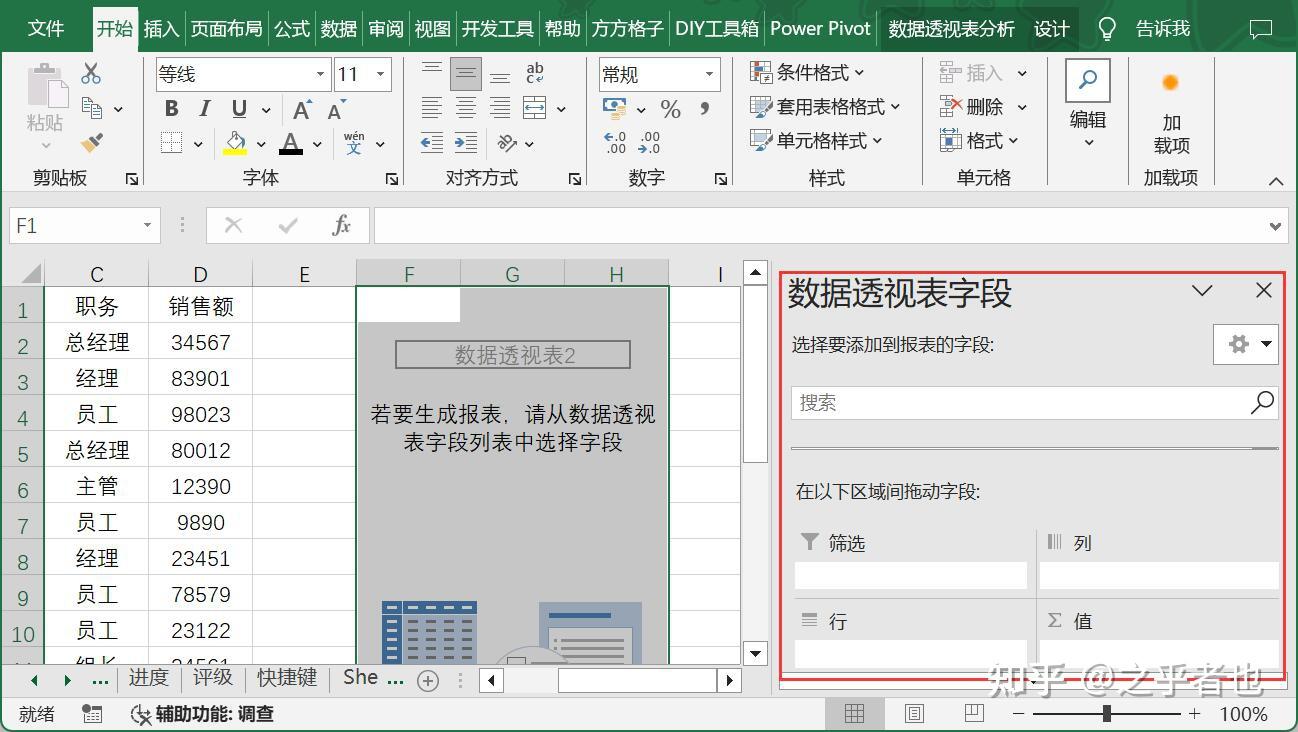
Task: Open the 插入 ribbon tab
Action: [161, 28]
